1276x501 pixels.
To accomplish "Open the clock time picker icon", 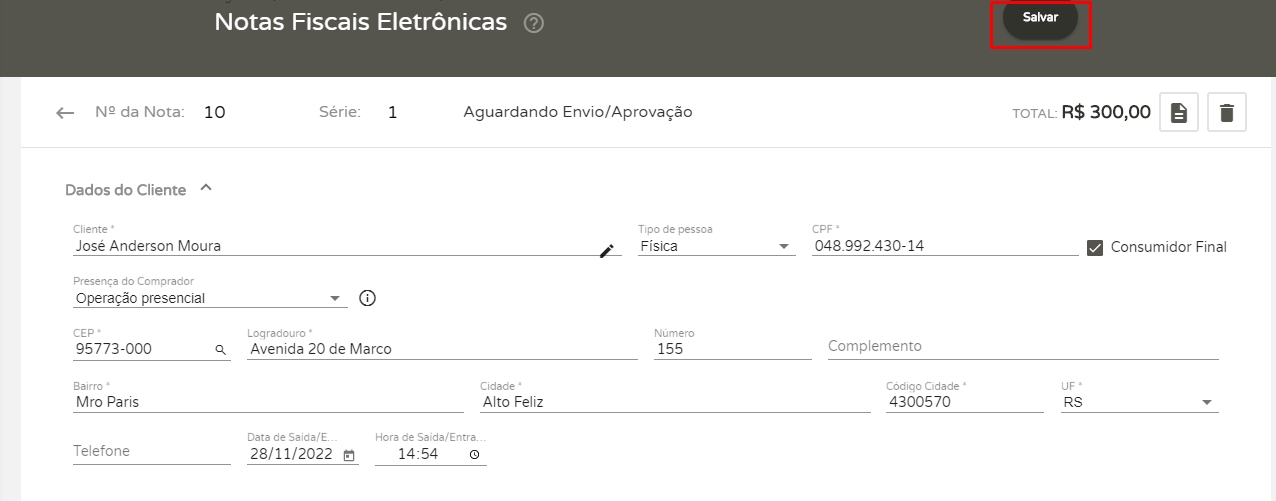I will [x=474, y=455].
